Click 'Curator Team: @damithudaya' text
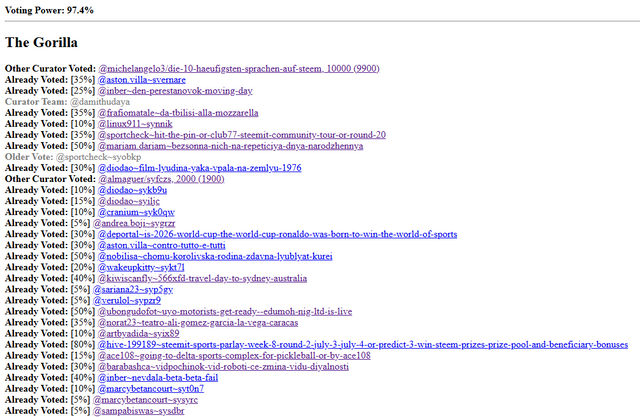Screen dimensions: 640x417 [67, 102]
